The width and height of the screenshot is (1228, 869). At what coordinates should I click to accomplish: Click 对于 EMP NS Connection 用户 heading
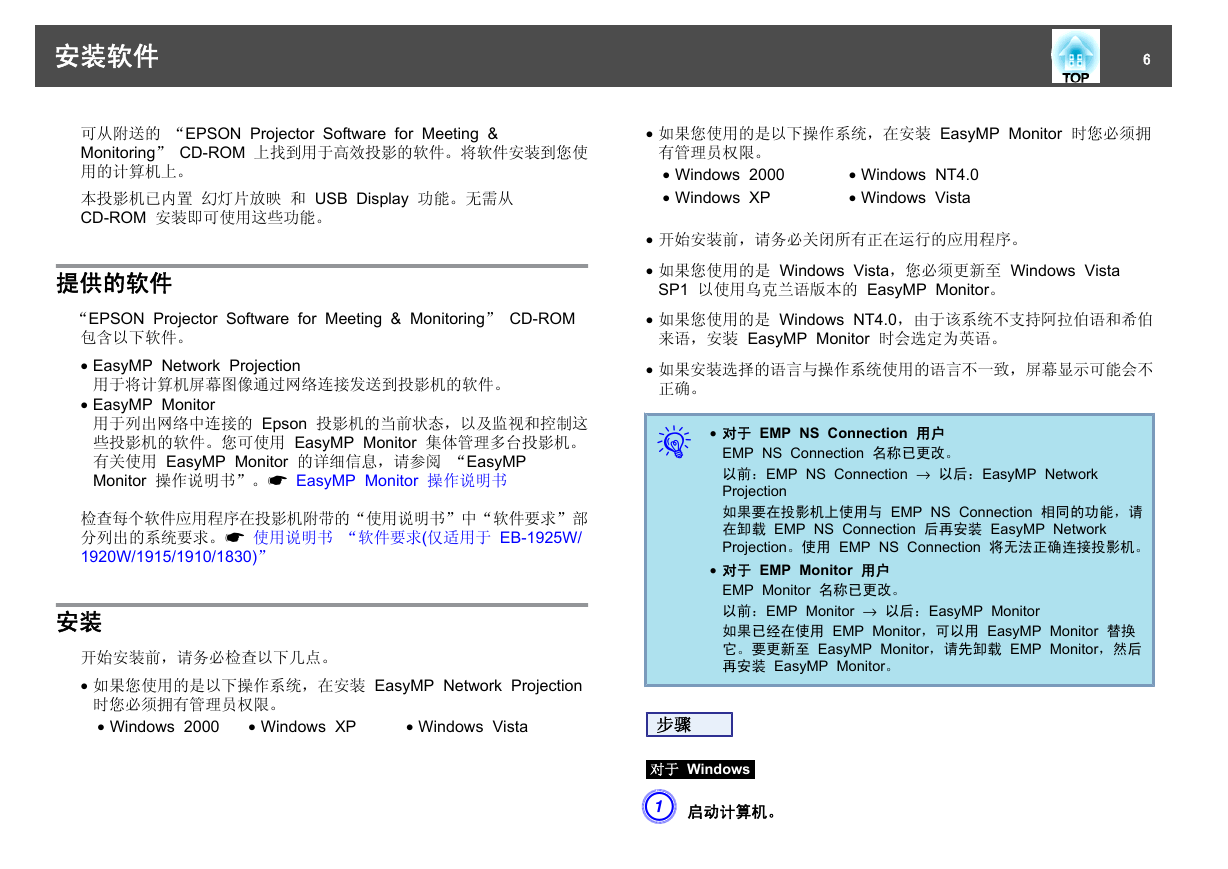tap(833, 433)
